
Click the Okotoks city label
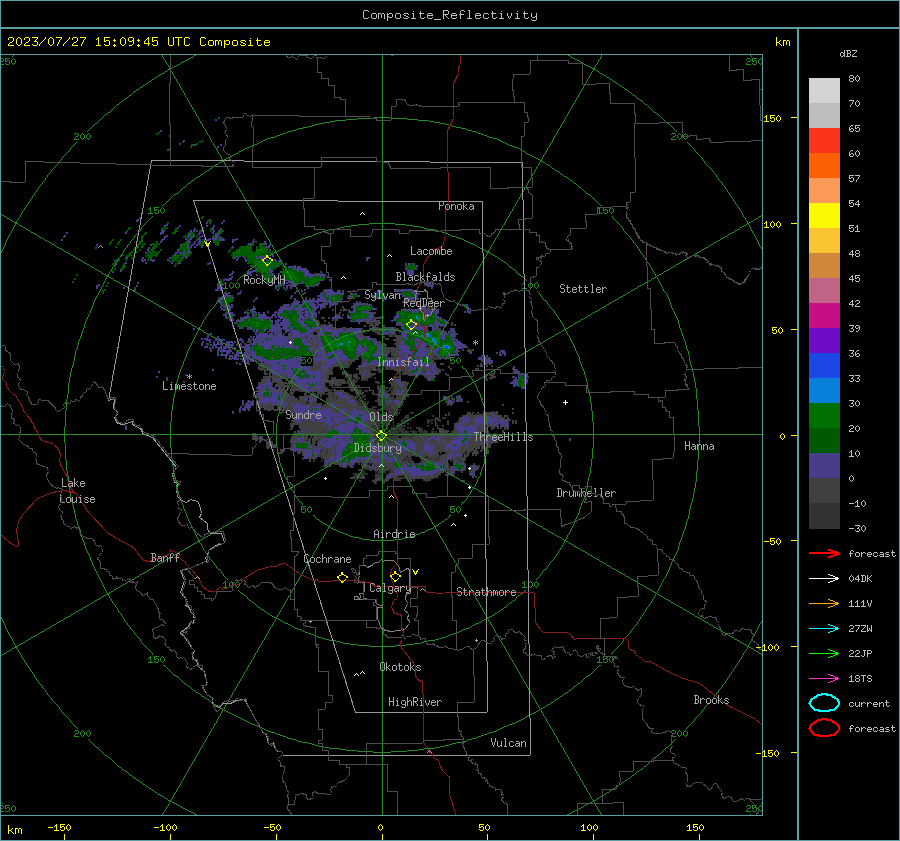(x=400, y=667)
